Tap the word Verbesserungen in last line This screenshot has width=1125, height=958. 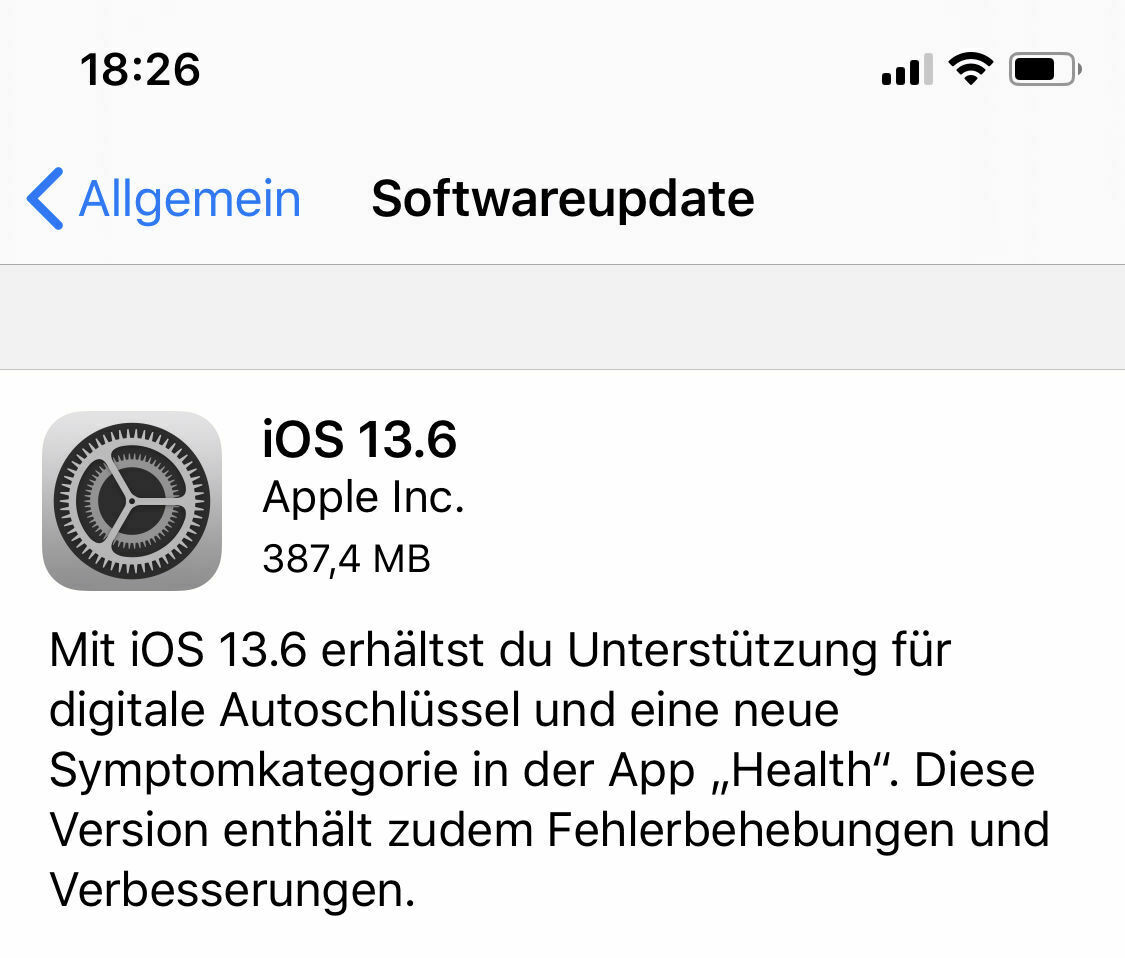pos(232,890)
